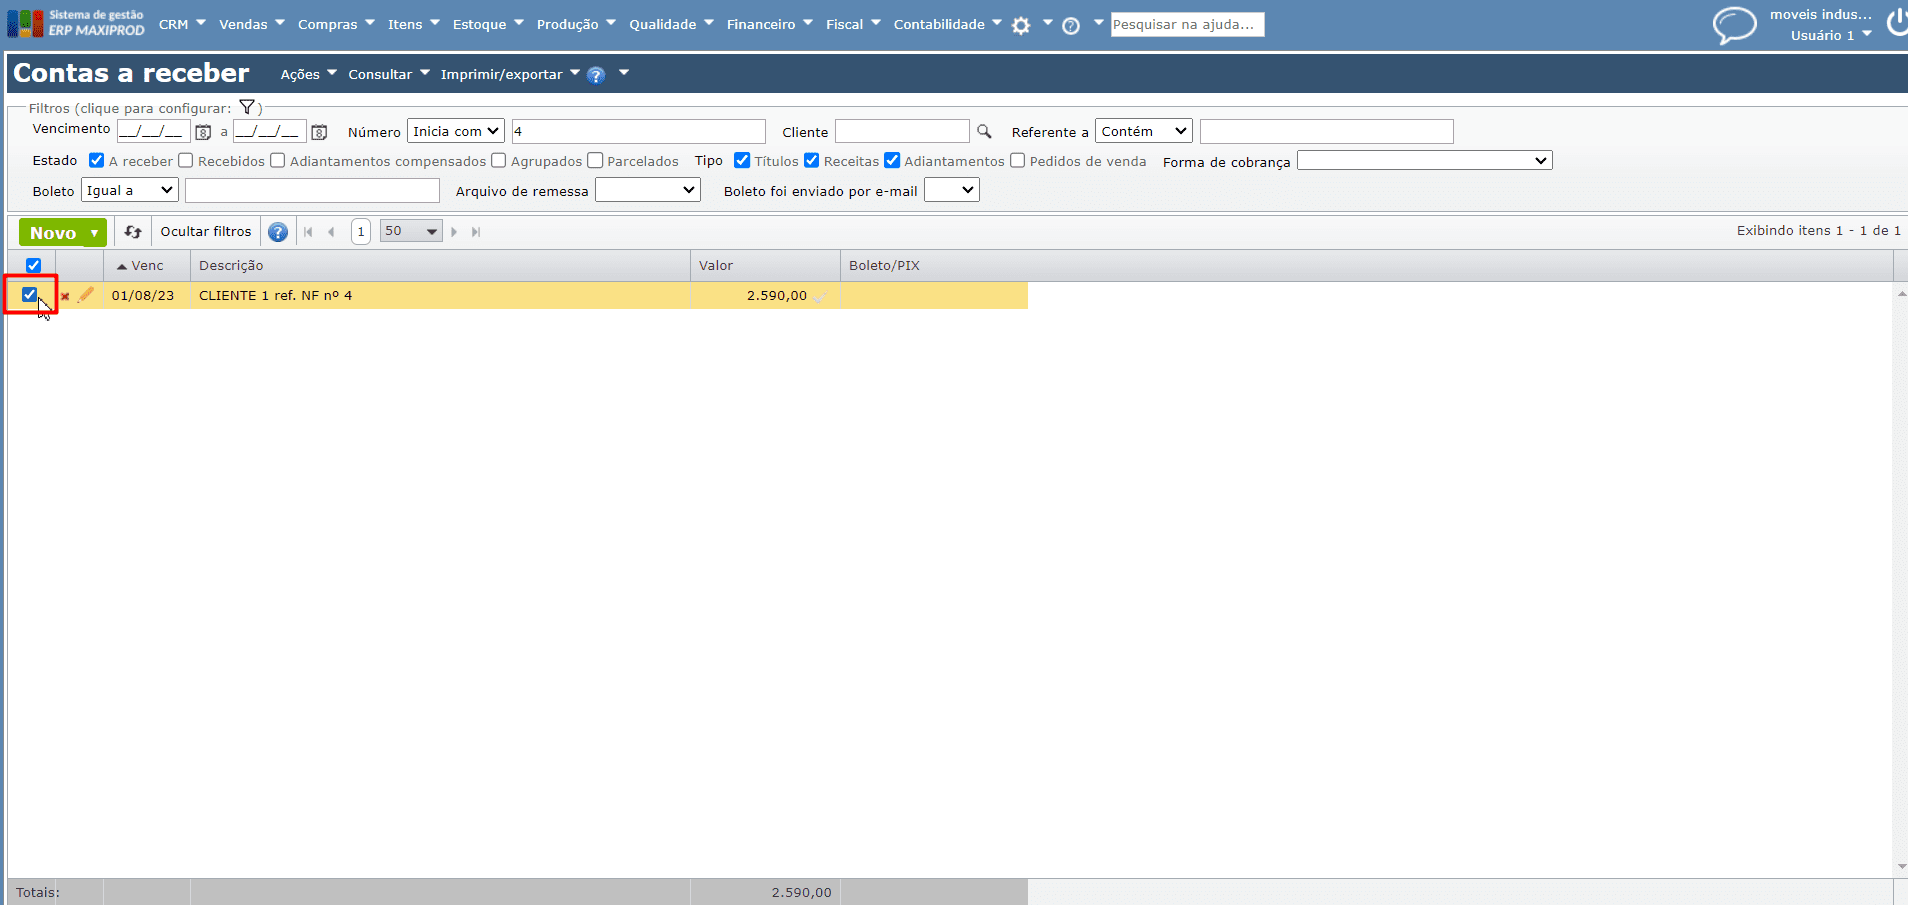Expand the Novo button dropdown arrow

click(x=95, y=233)
